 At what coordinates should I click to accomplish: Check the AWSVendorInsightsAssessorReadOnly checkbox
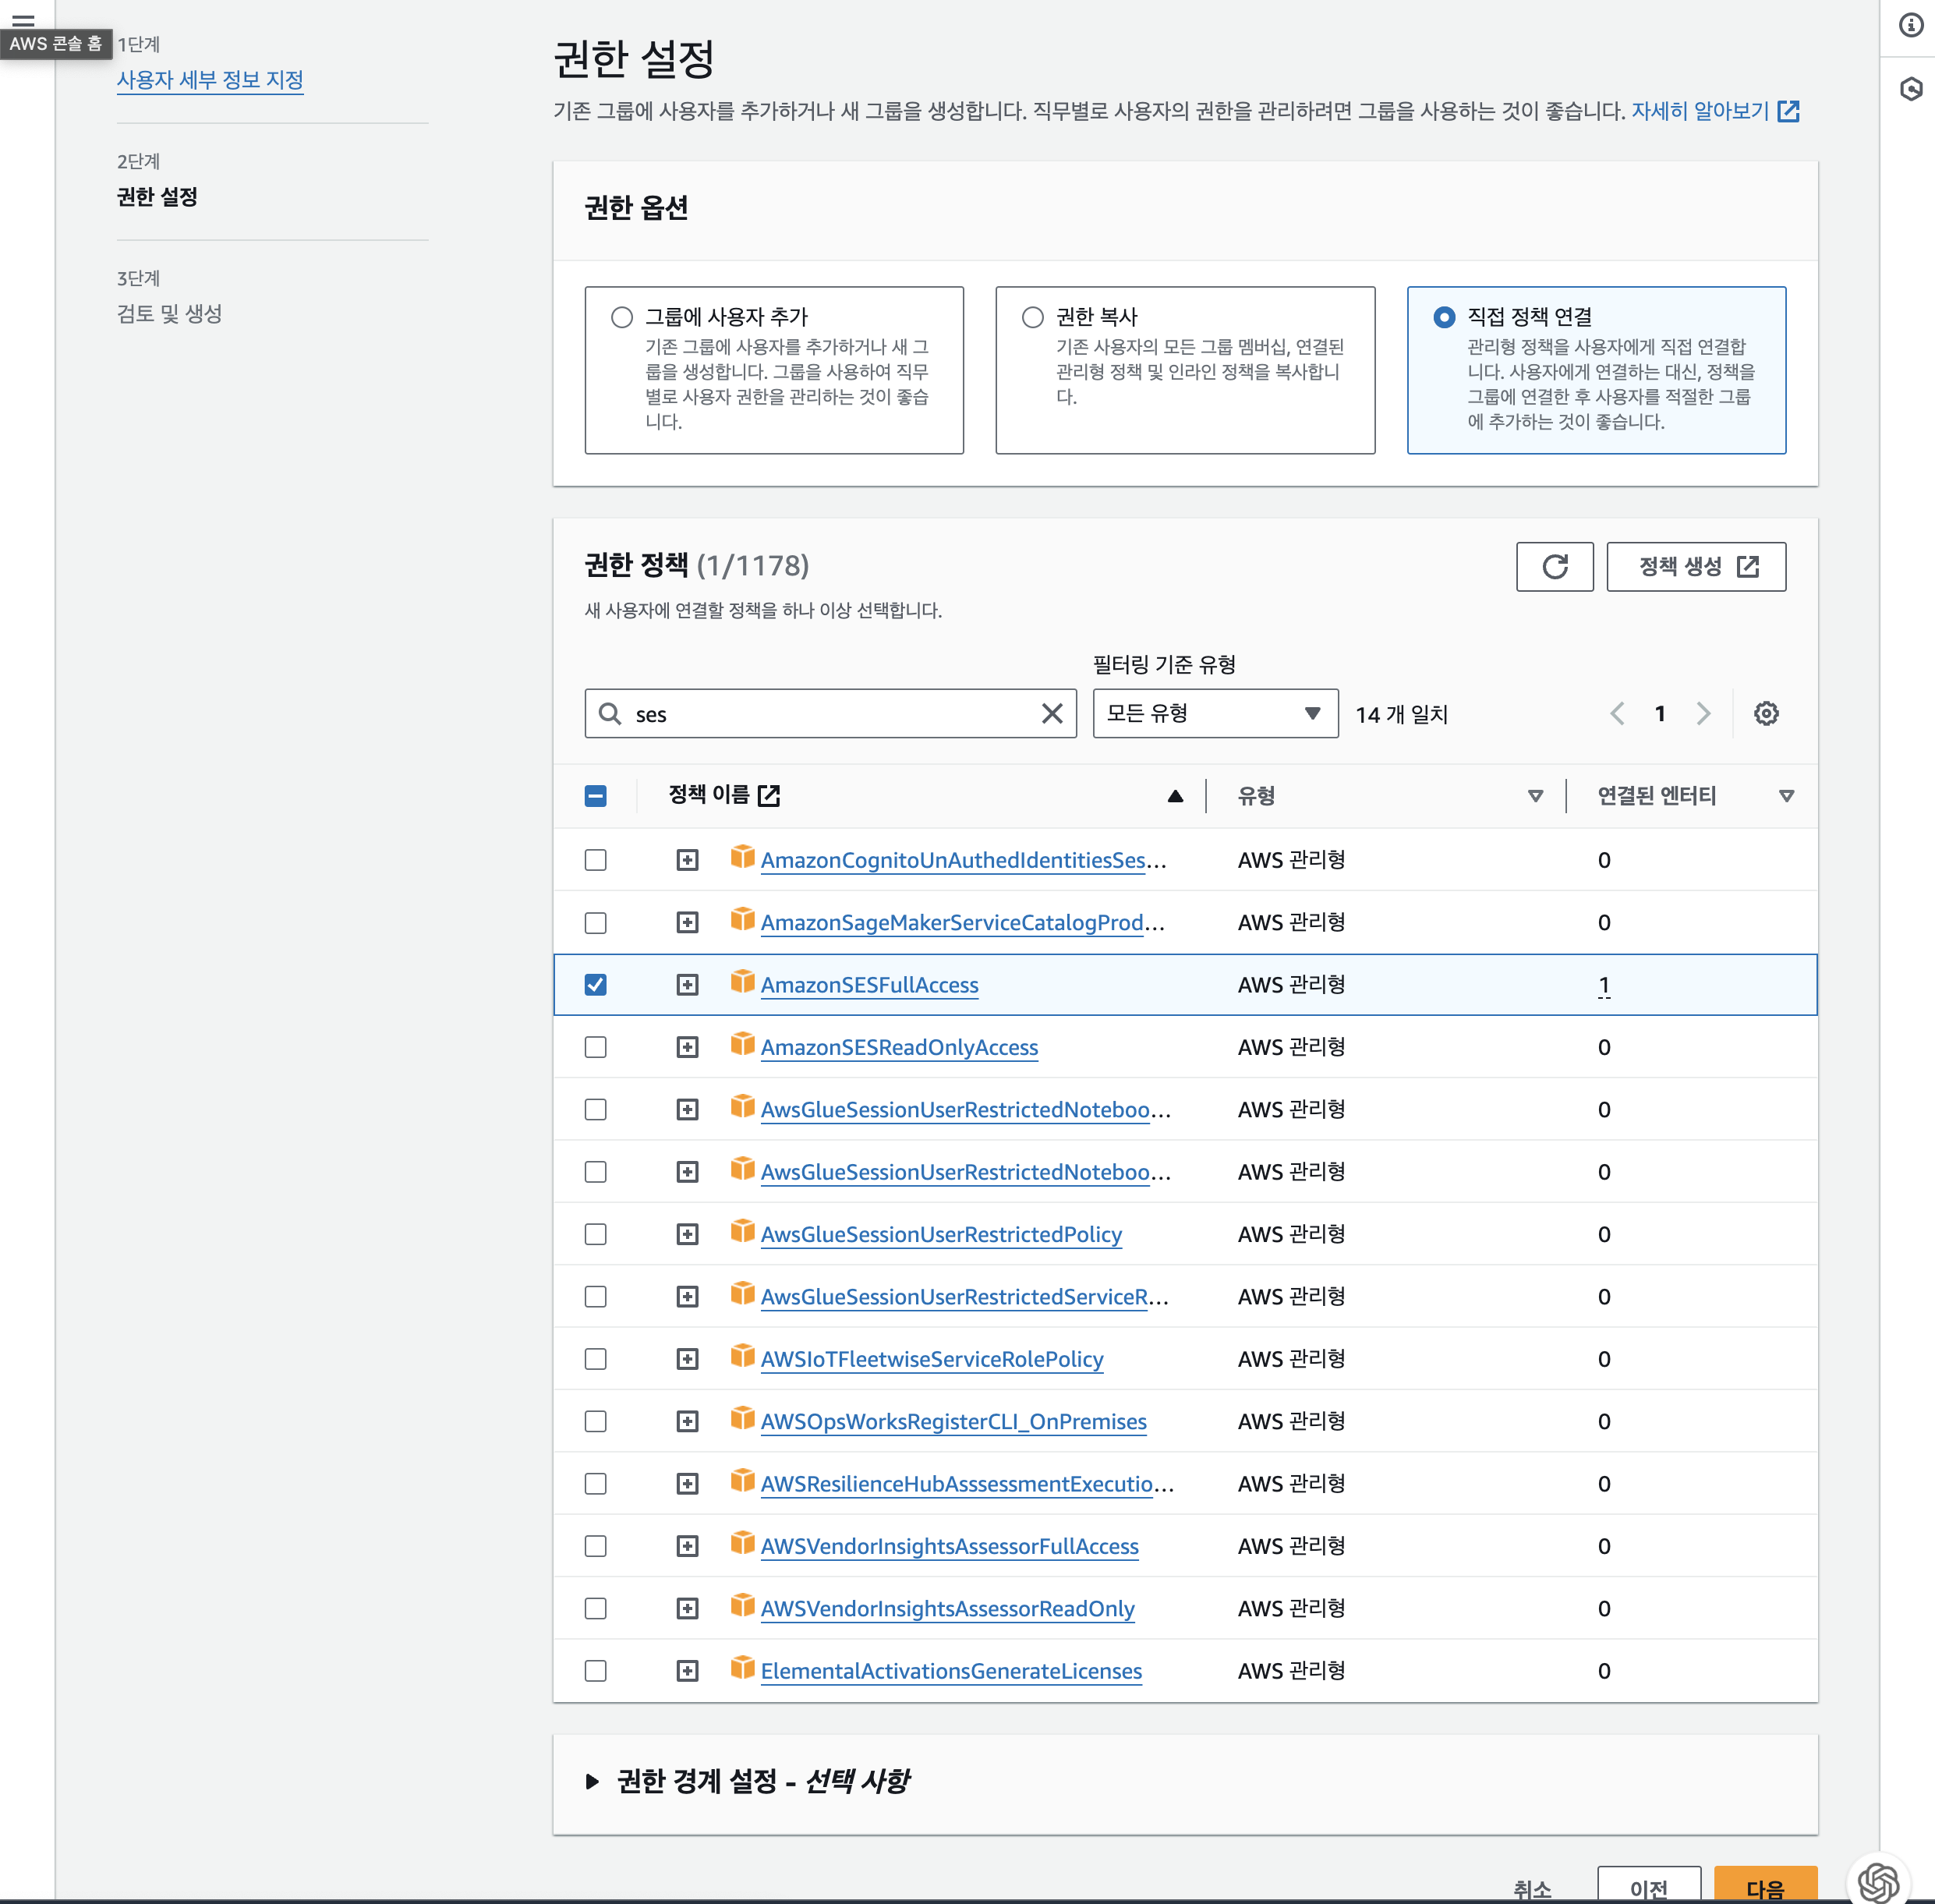click(595, 1608)
